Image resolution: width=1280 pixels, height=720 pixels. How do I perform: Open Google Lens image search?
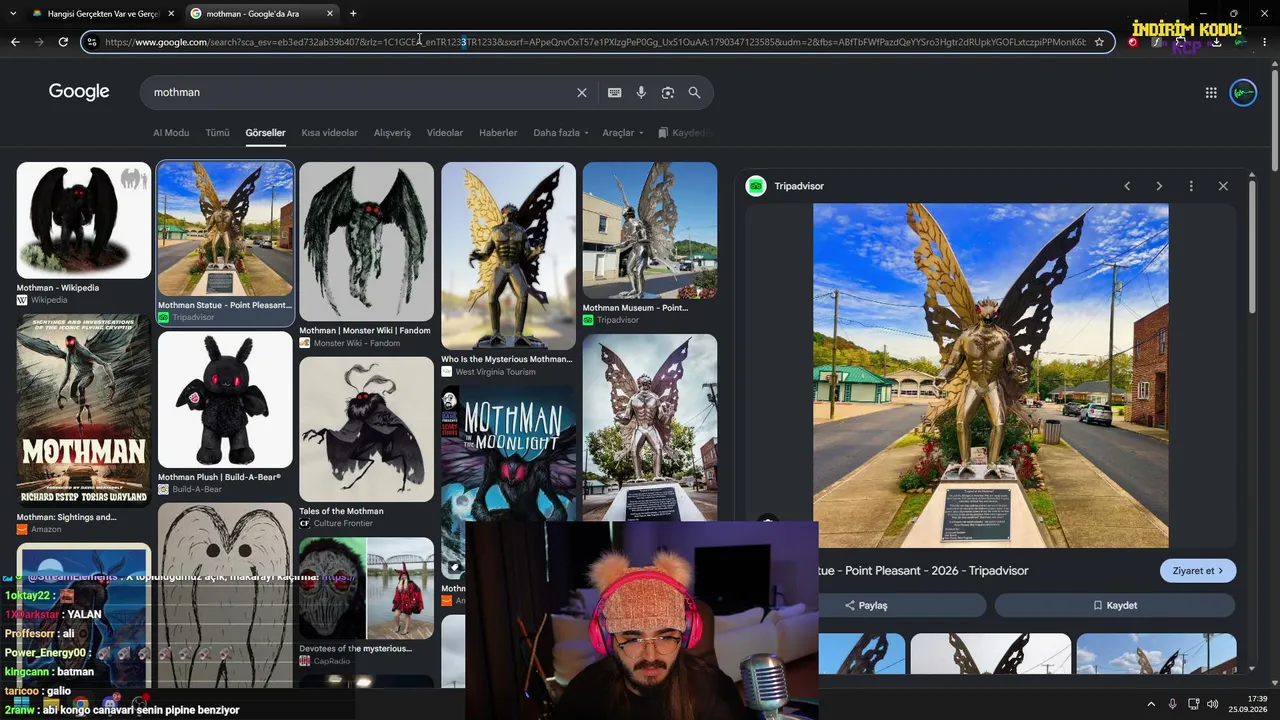coord(667,92)
